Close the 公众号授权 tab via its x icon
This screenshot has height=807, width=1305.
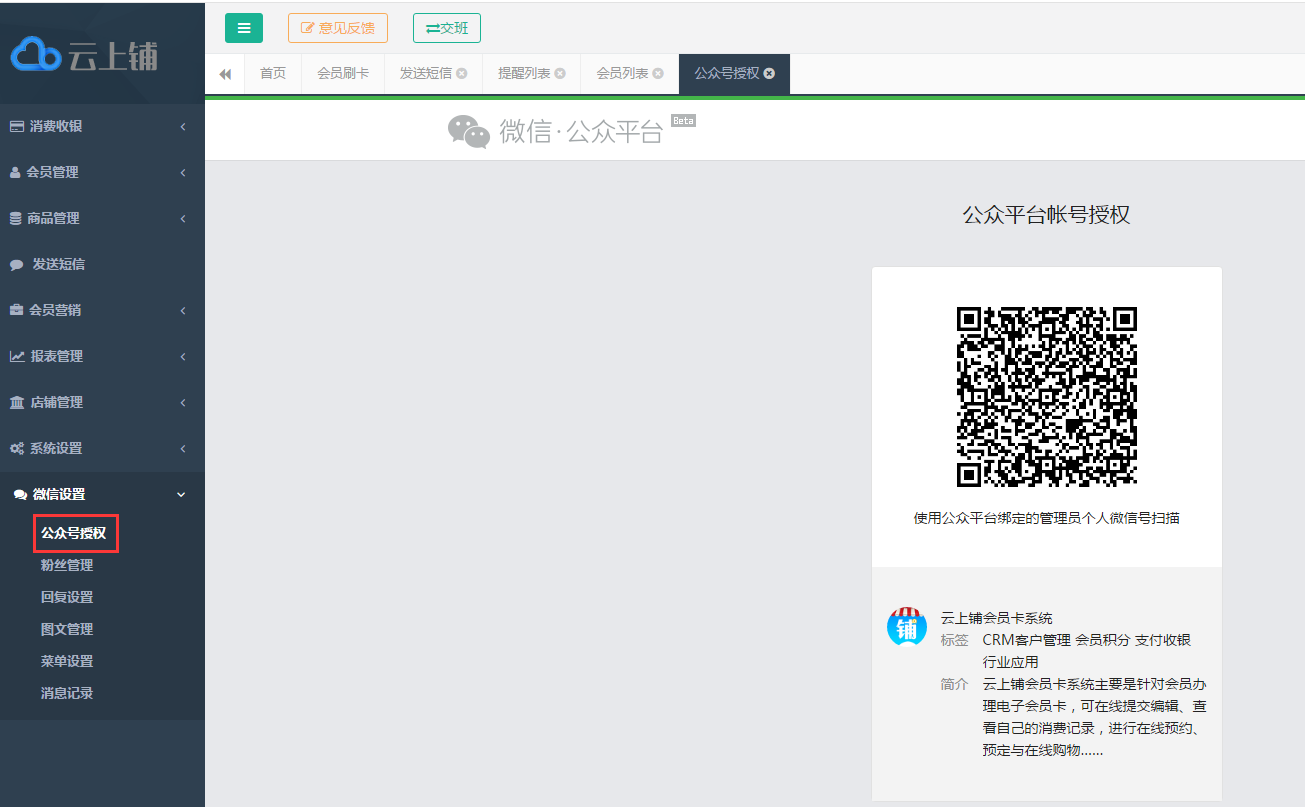tap(769, 74)
